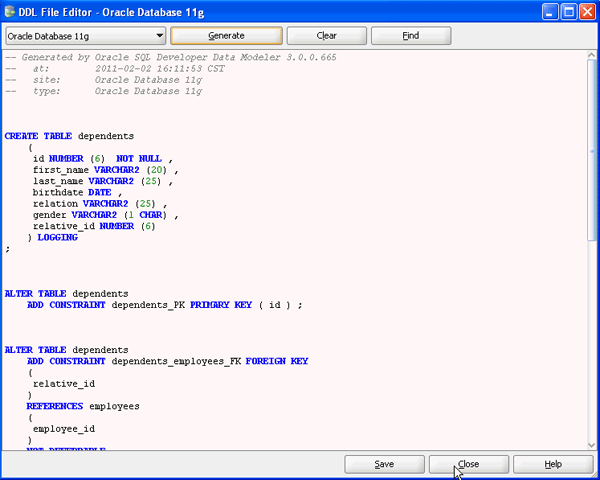Click the 'Generated by Oracle SQL Developer' comment
The image size is (600, 480).
[171, 57]
